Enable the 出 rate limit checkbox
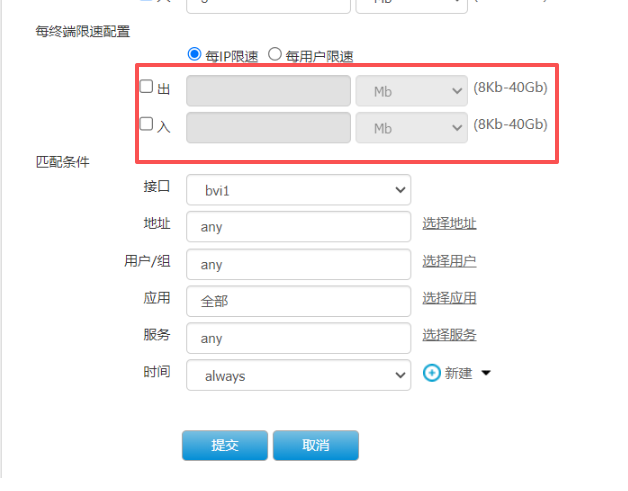Screen dimensions: 628x491 [x=146, y=87]
